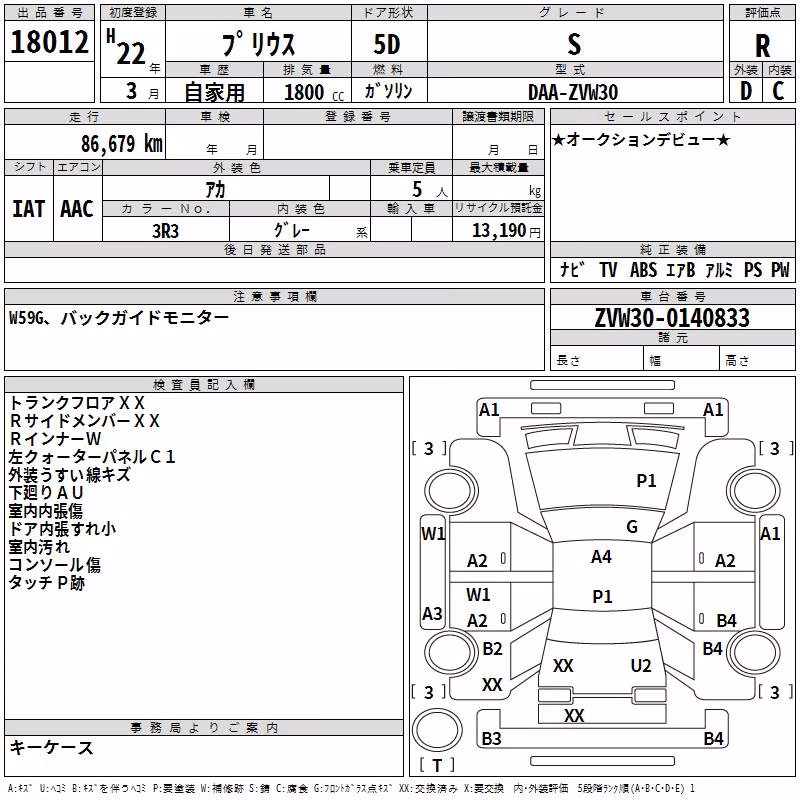Screen dimensions: 800x800
Task: Click the office notice キーケース
Action: click(x=51, y=747)
